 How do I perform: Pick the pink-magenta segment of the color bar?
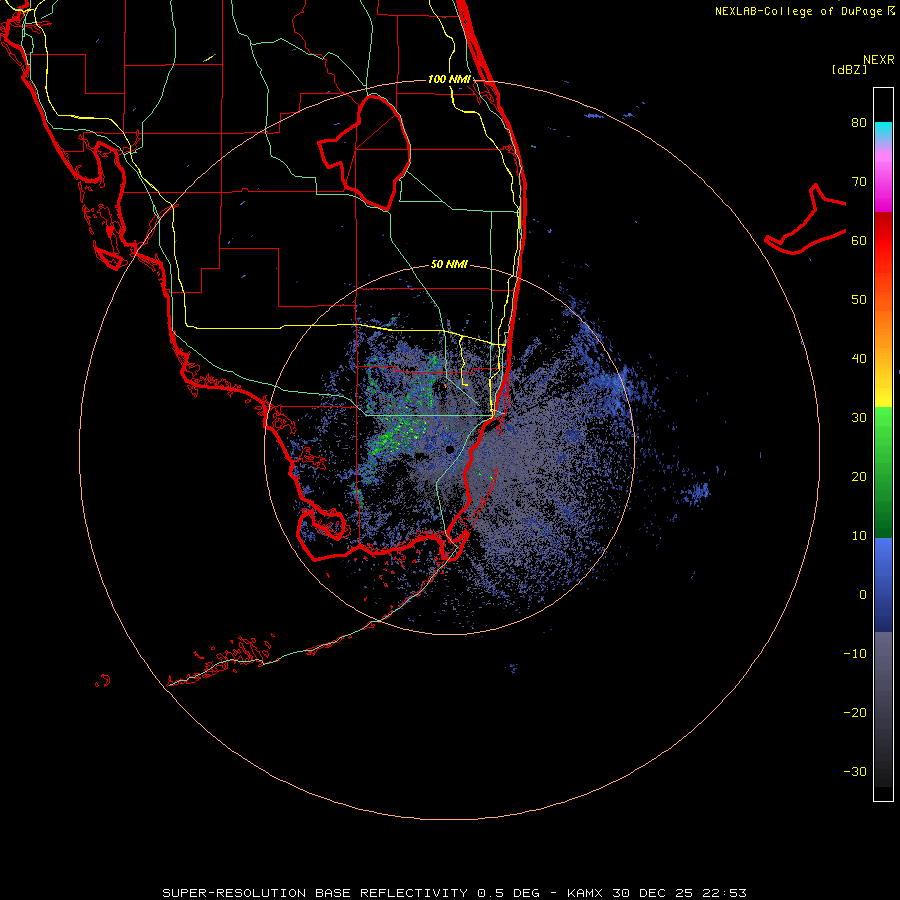pyautogui.click(x=883, y=178)
